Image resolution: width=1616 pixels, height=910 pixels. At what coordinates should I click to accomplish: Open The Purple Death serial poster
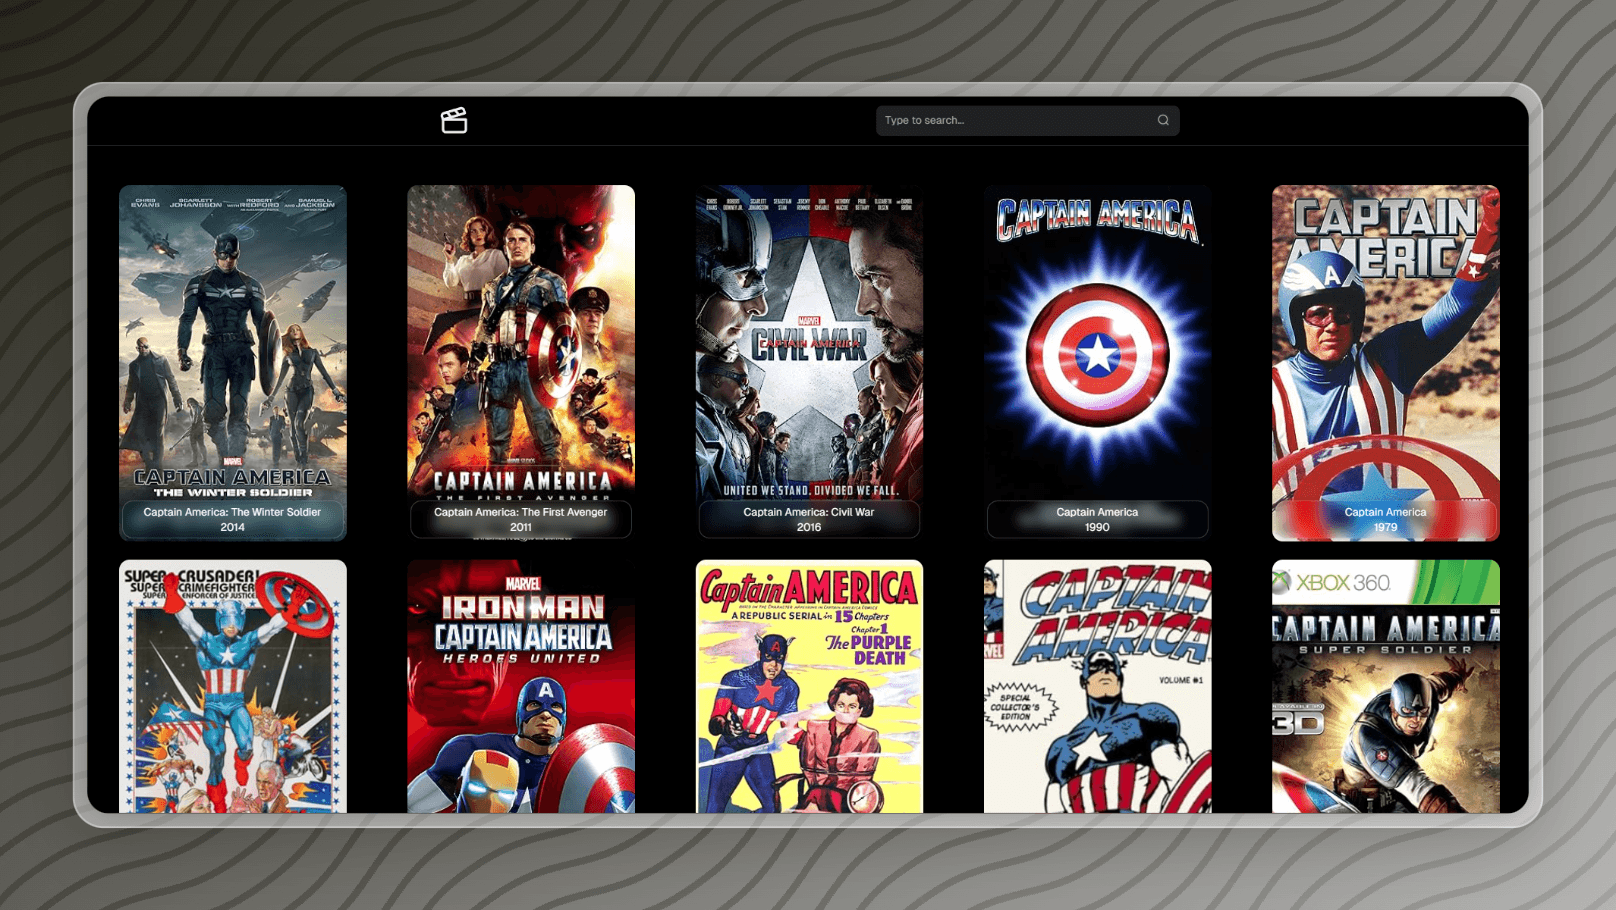click(x=809, y=686)
